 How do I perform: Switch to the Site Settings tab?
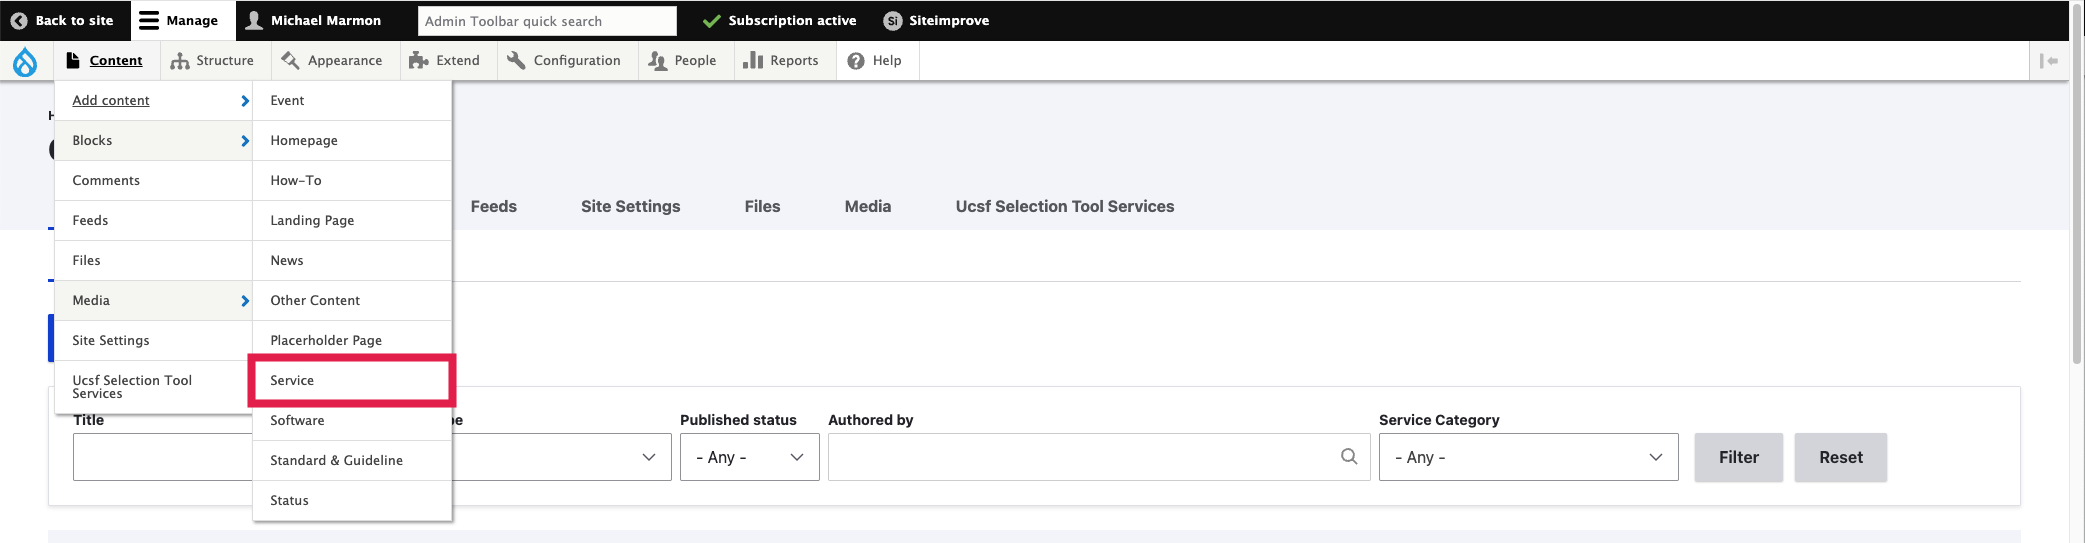click(630, 206)
